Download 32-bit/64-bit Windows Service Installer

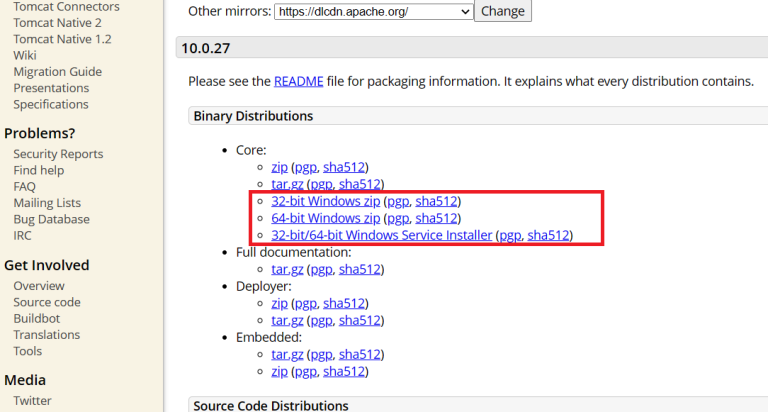pyautogui.click(x=382, y=235)
